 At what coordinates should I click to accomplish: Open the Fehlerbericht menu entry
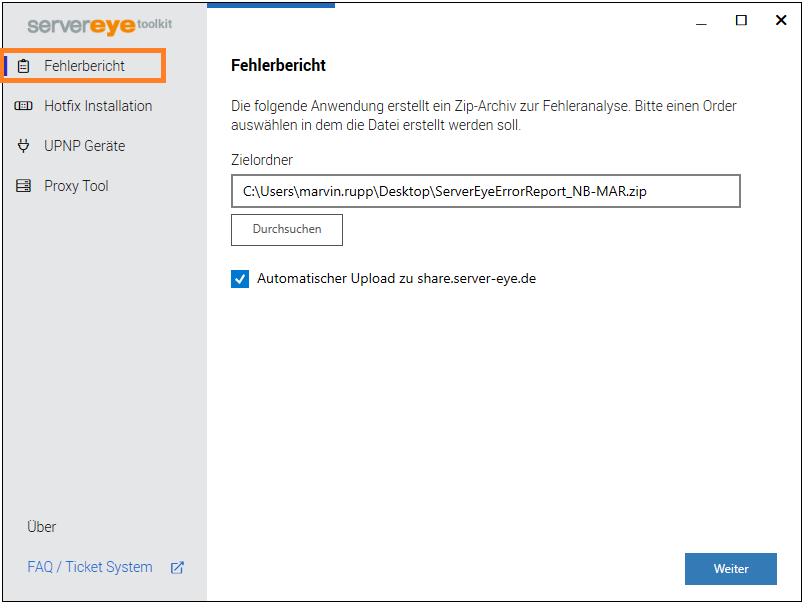pyautogui.click(x=83, y=66)
